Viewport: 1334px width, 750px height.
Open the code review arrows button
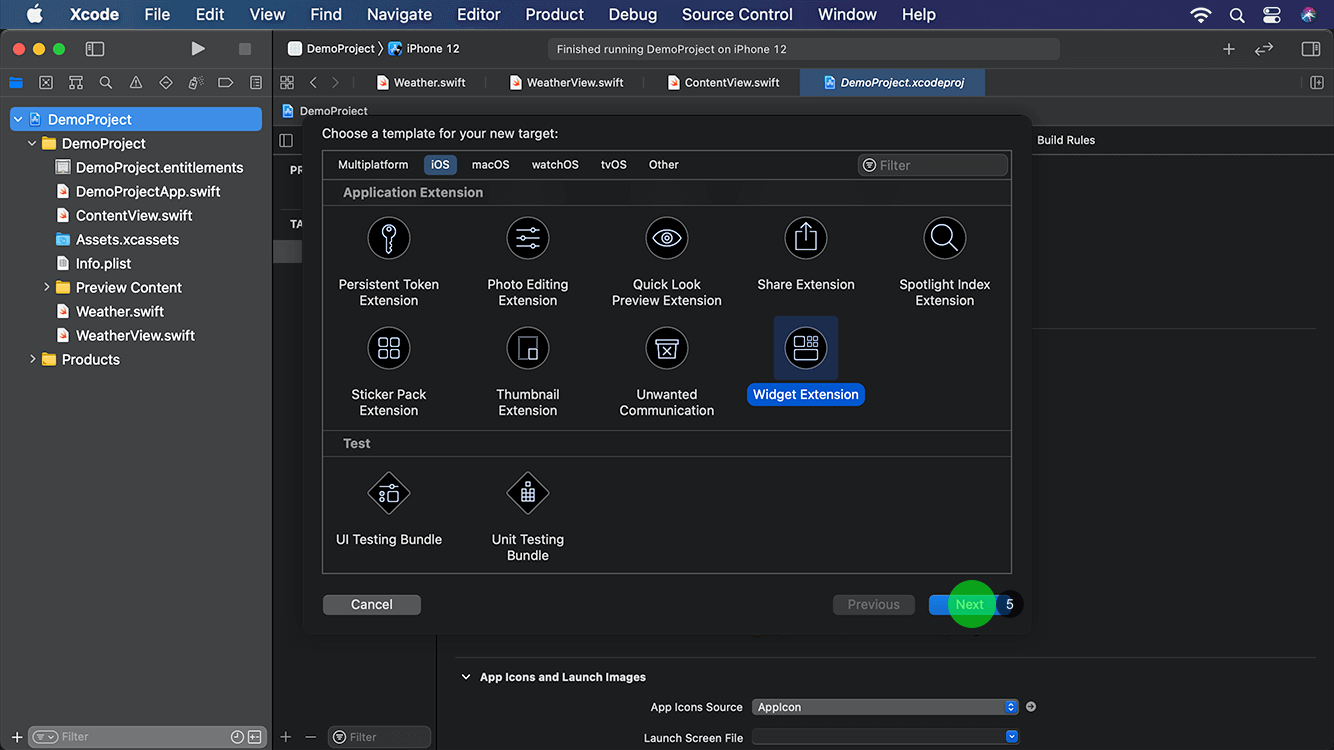[x=1264, y=49]
